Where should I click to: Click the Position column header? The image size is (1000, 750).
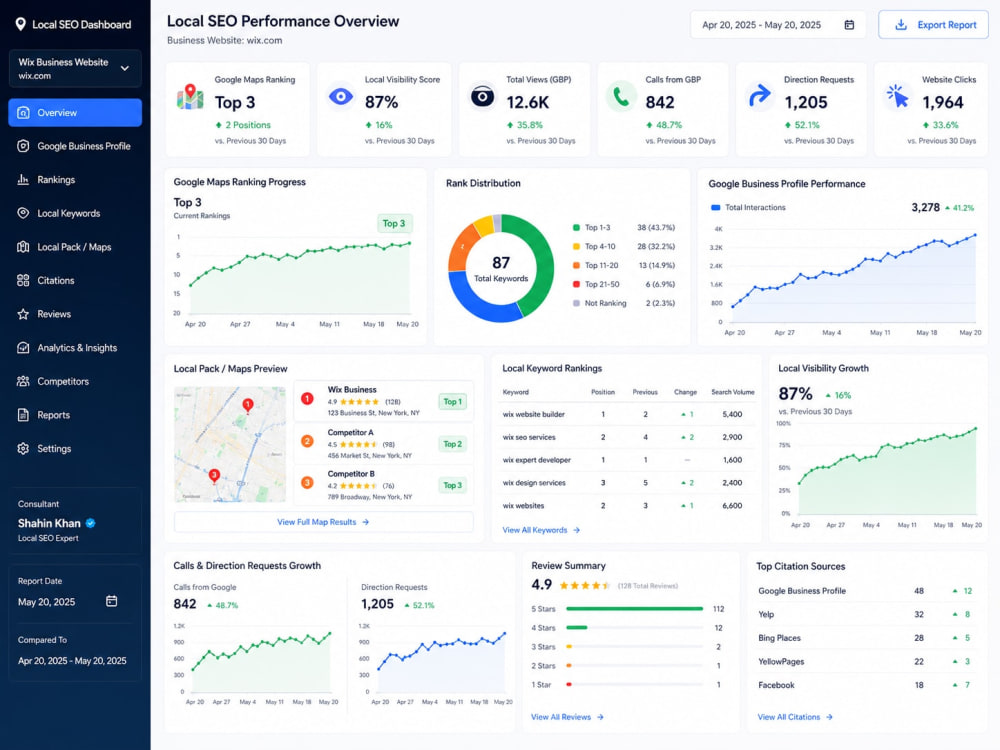pos(603,392)
